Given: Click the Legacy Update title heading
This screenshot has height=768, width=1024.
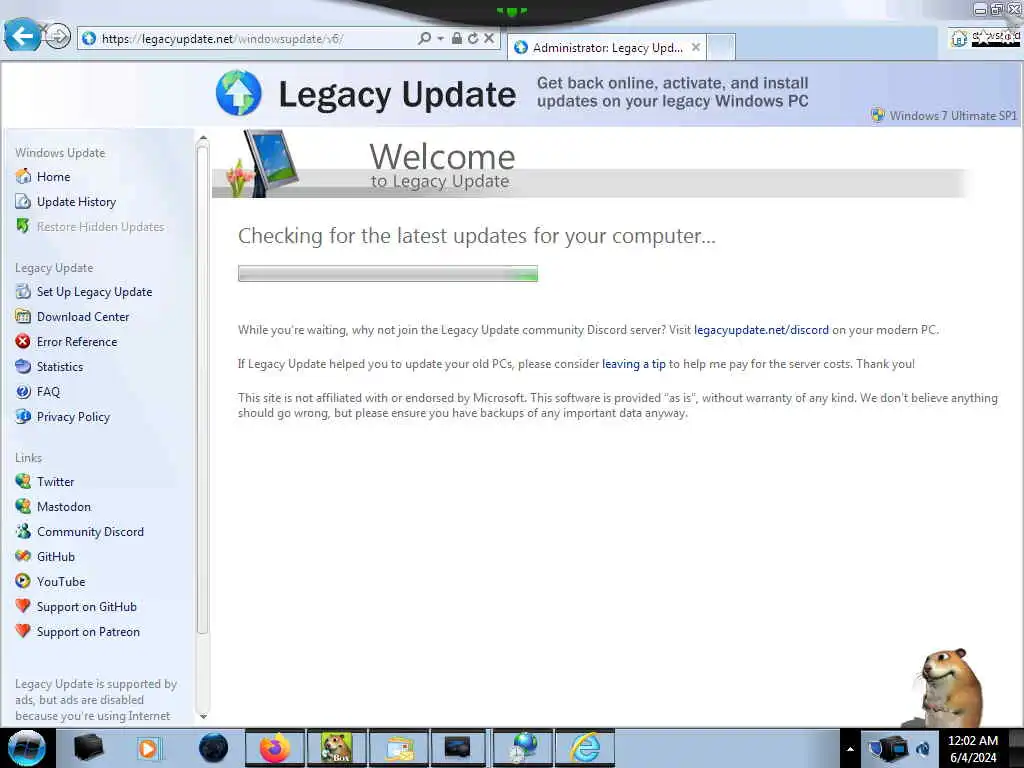Looking at the screenshot, I should tap(397, 95).
